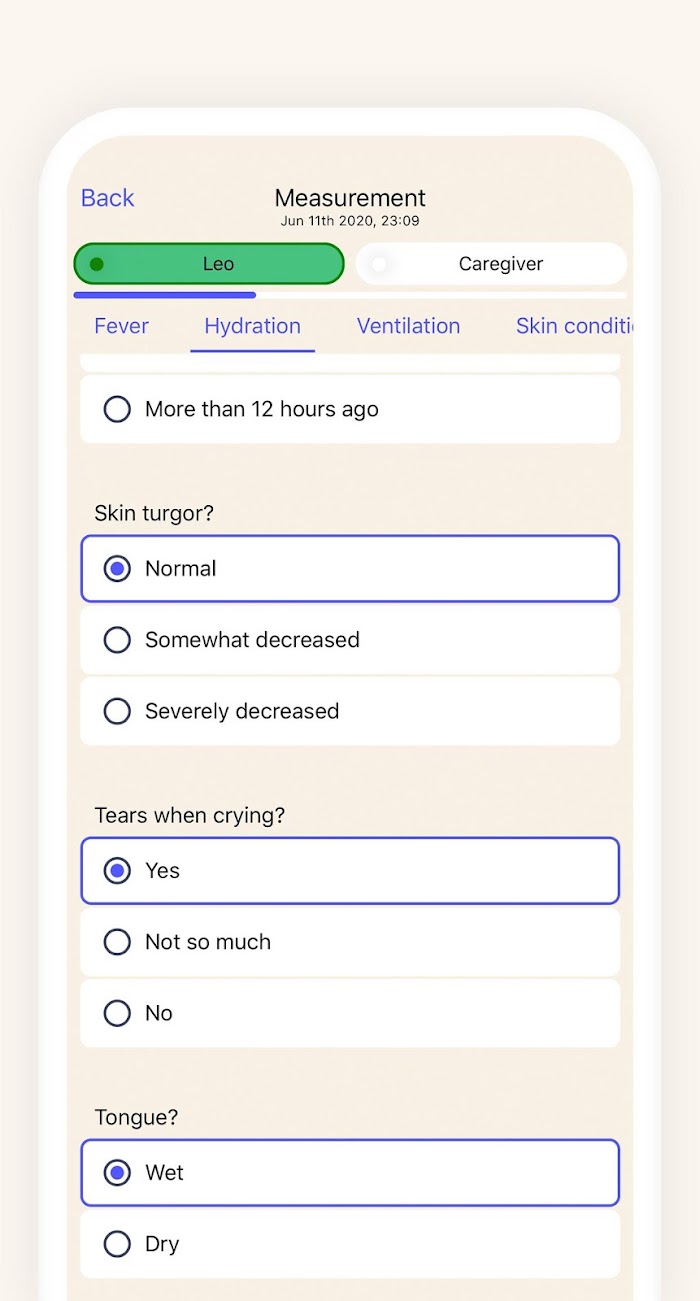The height and width of the screenshot is (1301, 700).
Task: Tap the green dot on Leo pill
Action: pyautogui.click(x=97, y=264)
